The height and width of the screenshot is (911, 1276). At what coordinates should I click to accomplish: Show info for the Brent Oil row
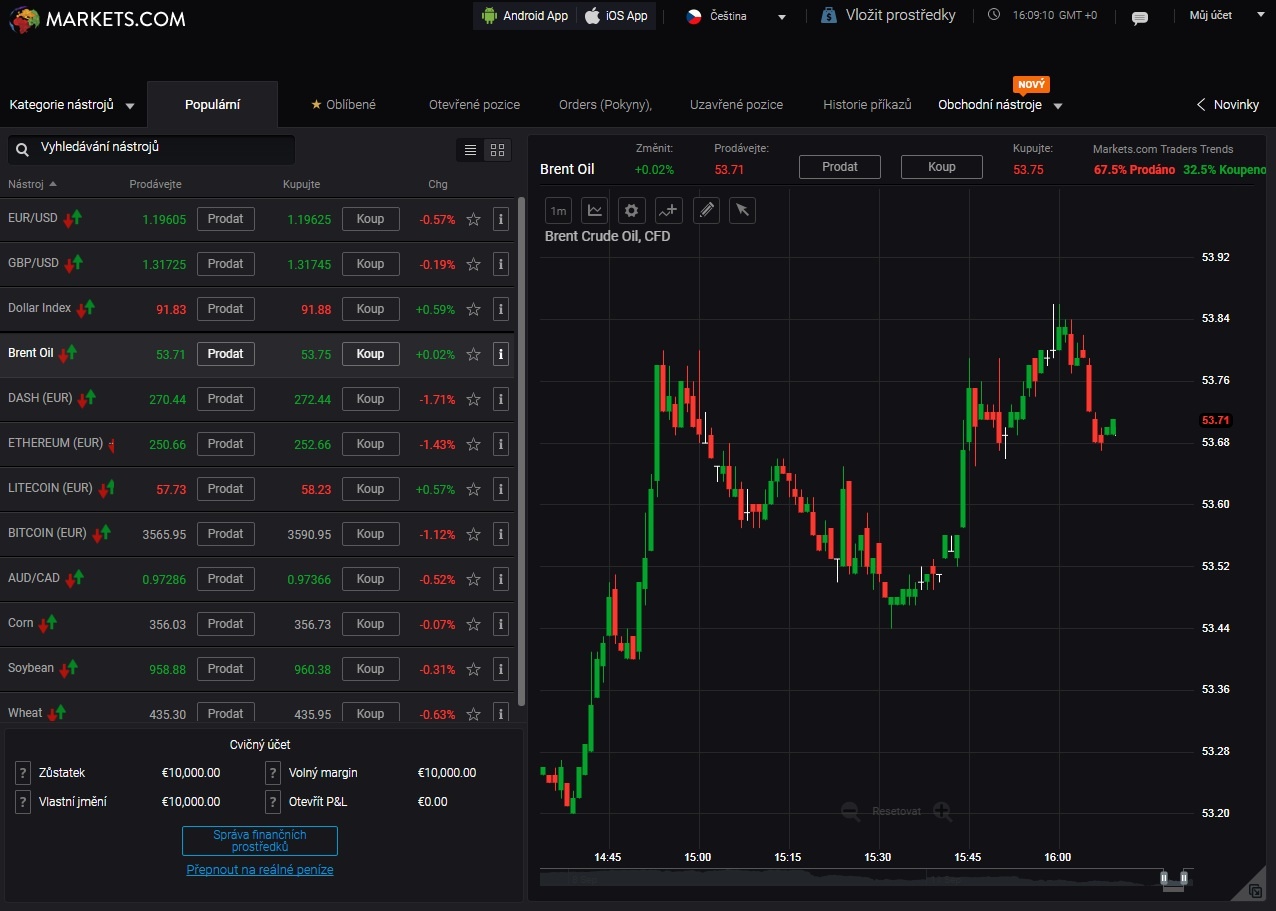(x=501, y=354)
